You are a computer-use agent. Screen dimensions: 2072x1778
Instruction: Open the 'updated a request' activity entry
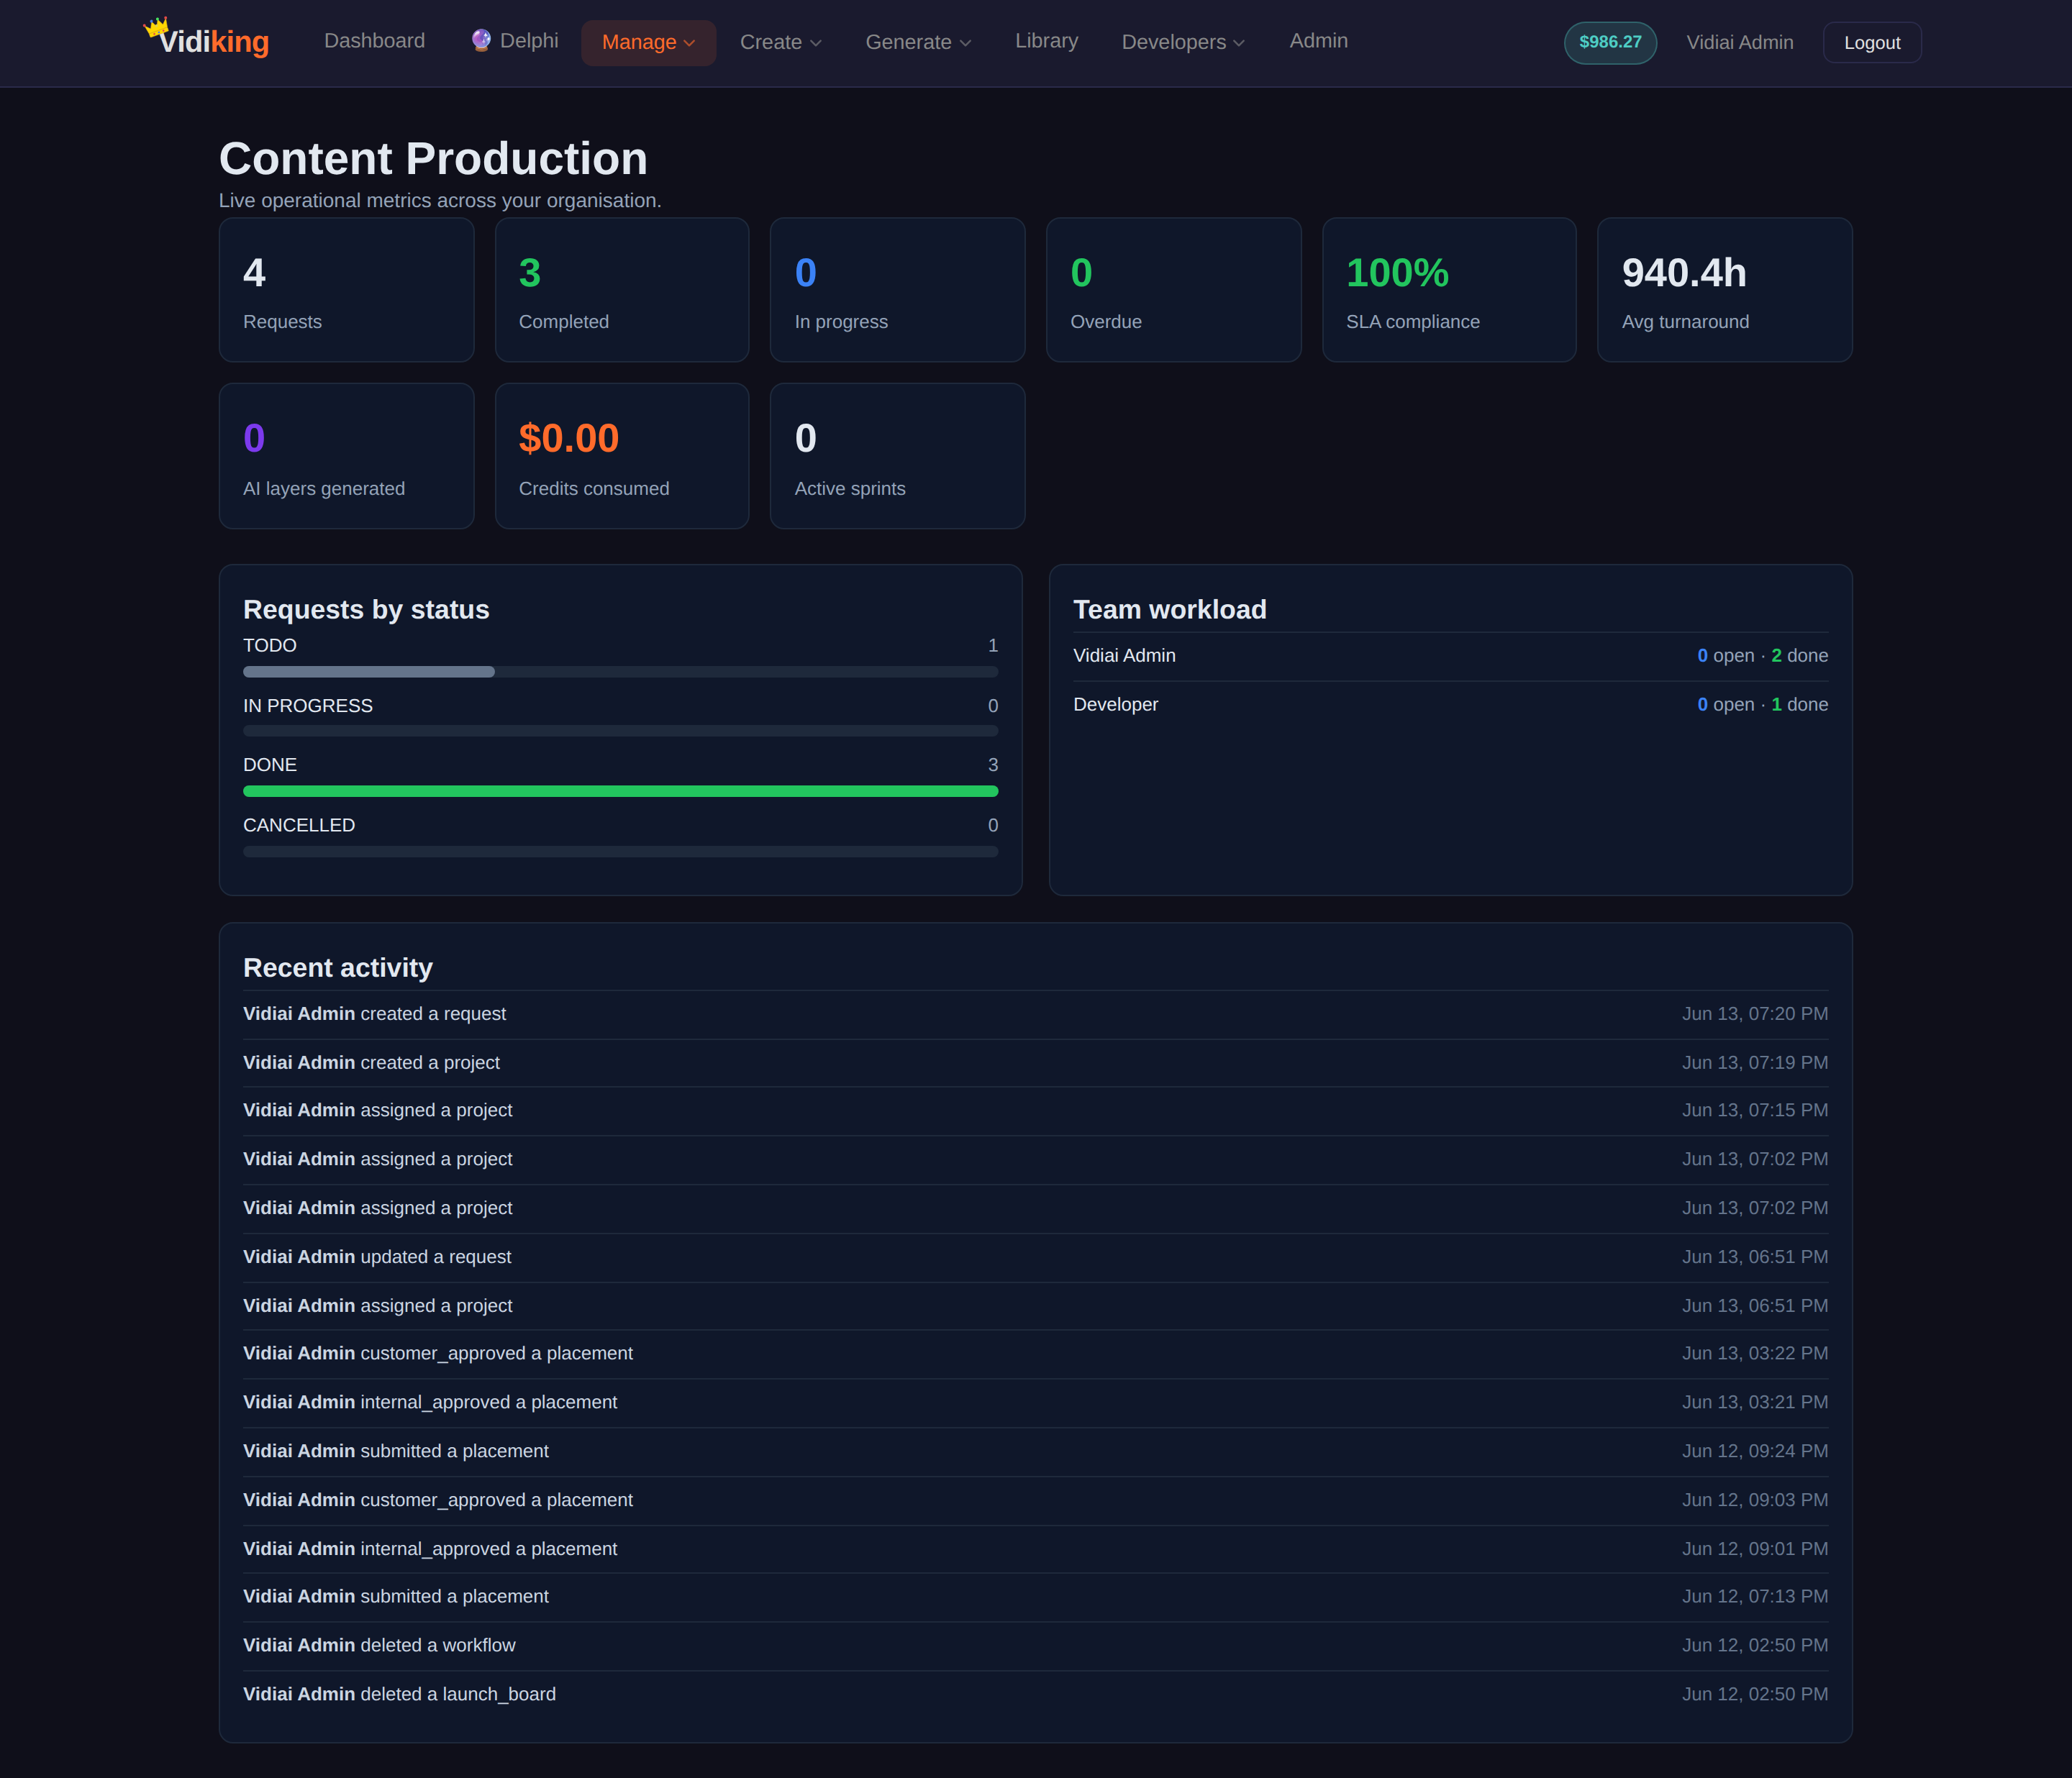[x=1035, y=1257]
